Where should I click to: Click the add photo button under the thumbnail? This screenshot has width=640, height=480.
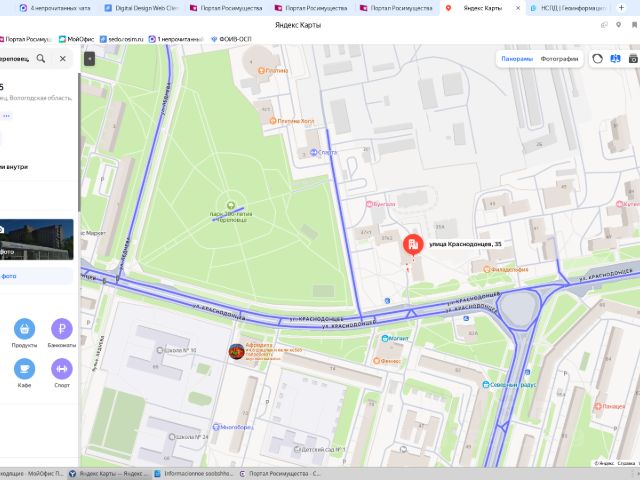37,276
